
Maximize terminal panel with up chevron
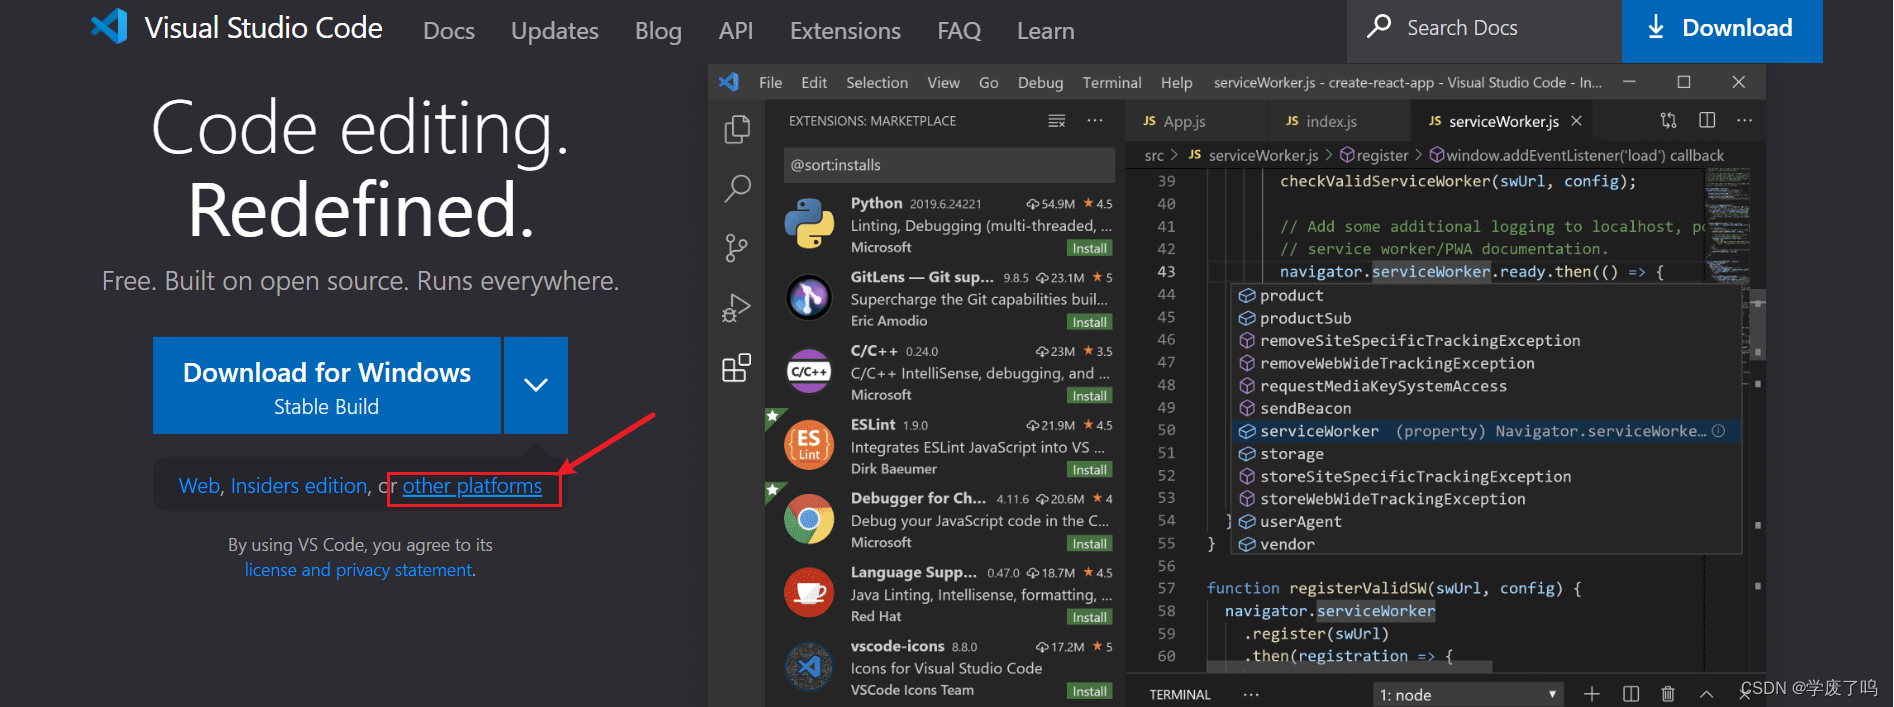coord(1707,694)
